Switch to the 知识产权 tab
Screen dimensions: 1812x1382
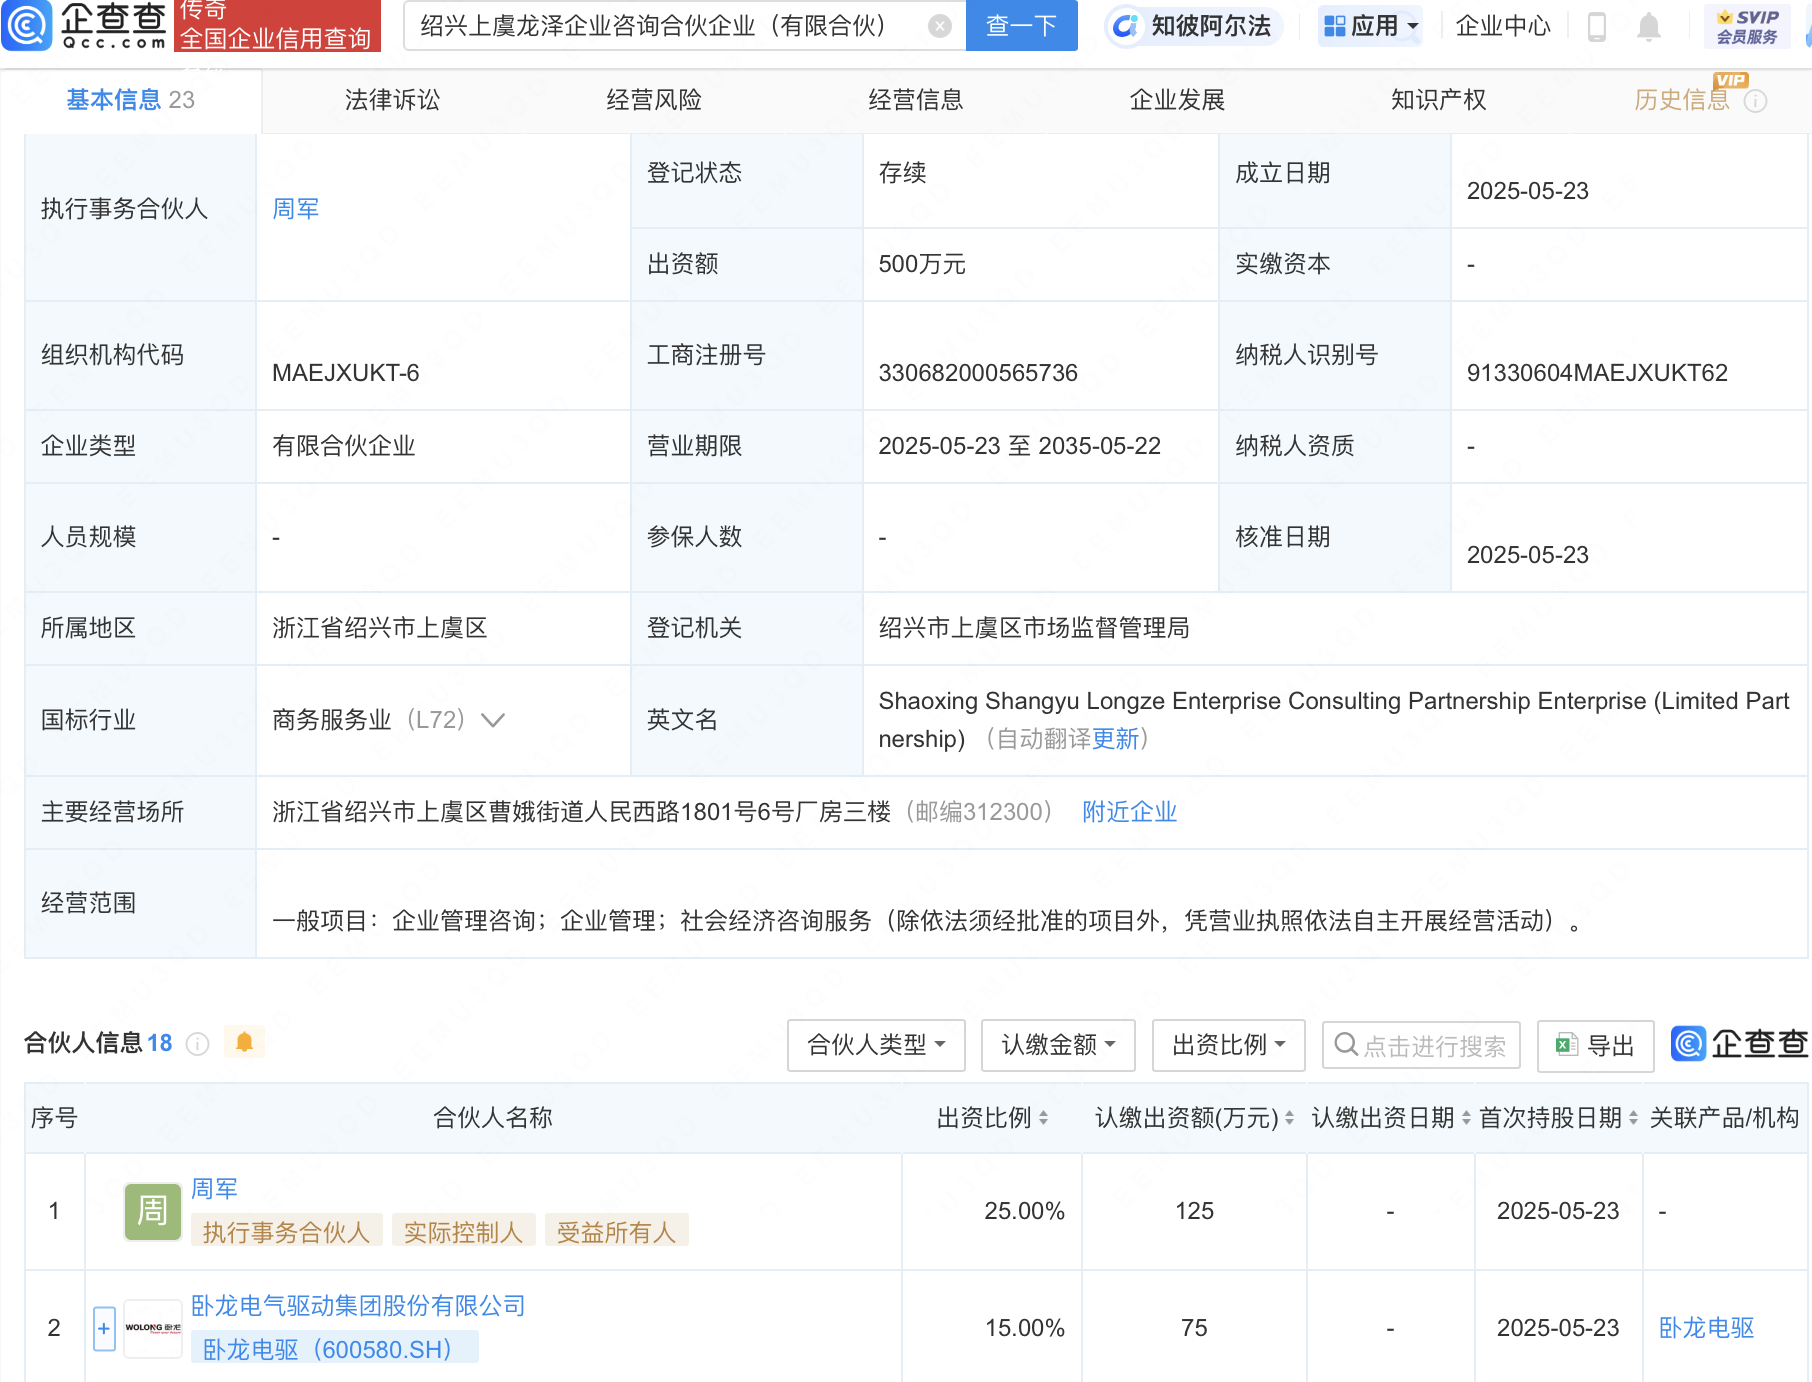(1438, 100)
